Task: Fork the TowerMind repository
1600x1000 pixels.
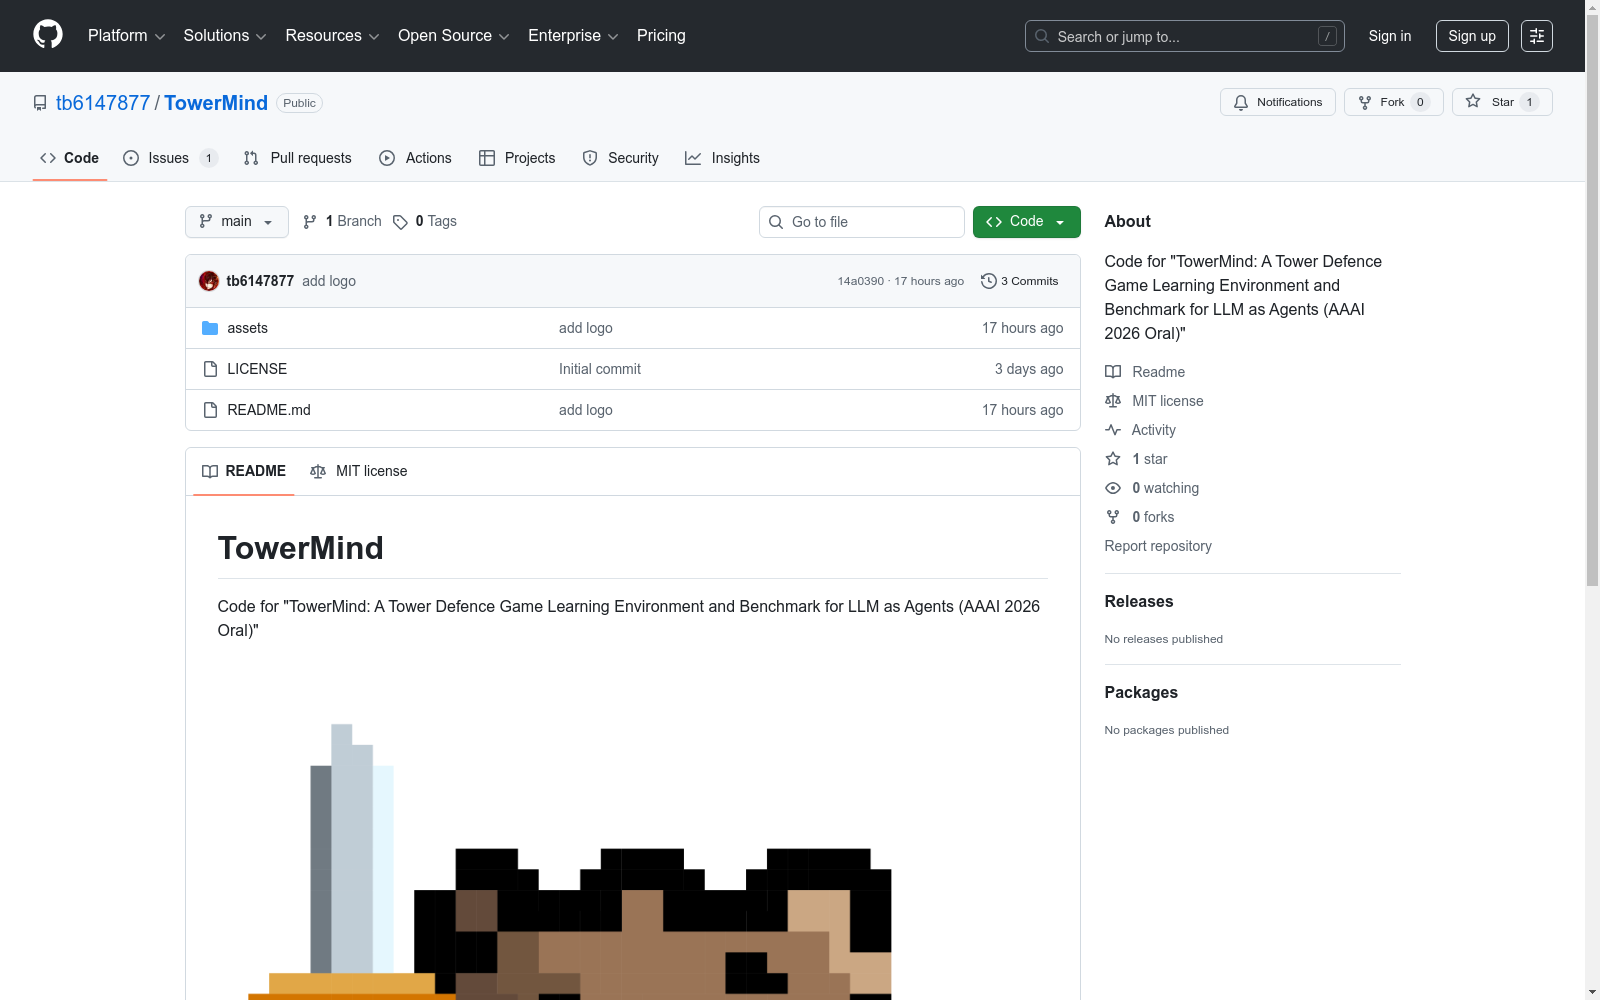Action: point(1393,102)
